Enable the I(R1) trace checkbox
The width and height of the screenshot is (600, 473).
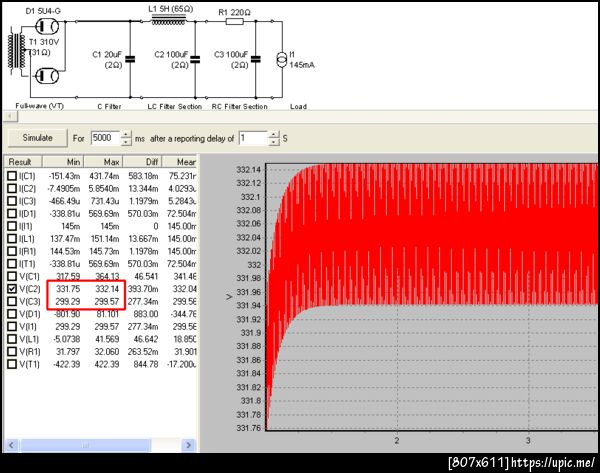[x=12, y=251]
